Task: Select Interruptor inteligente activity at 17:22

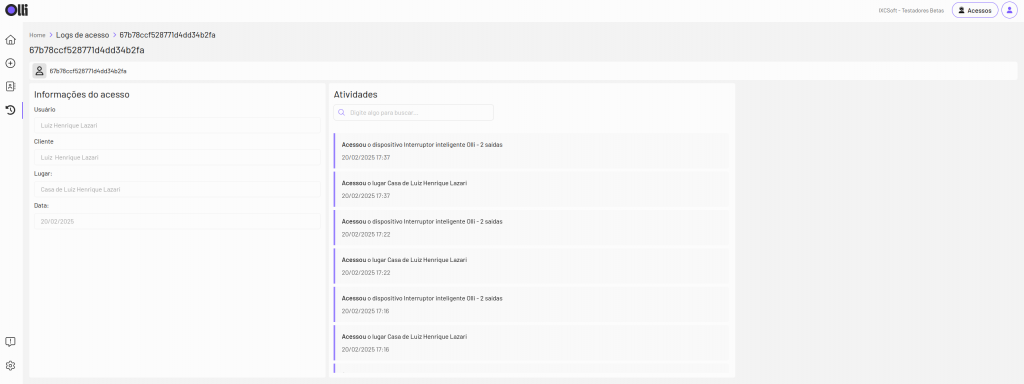Action: [x=532, y=228]
